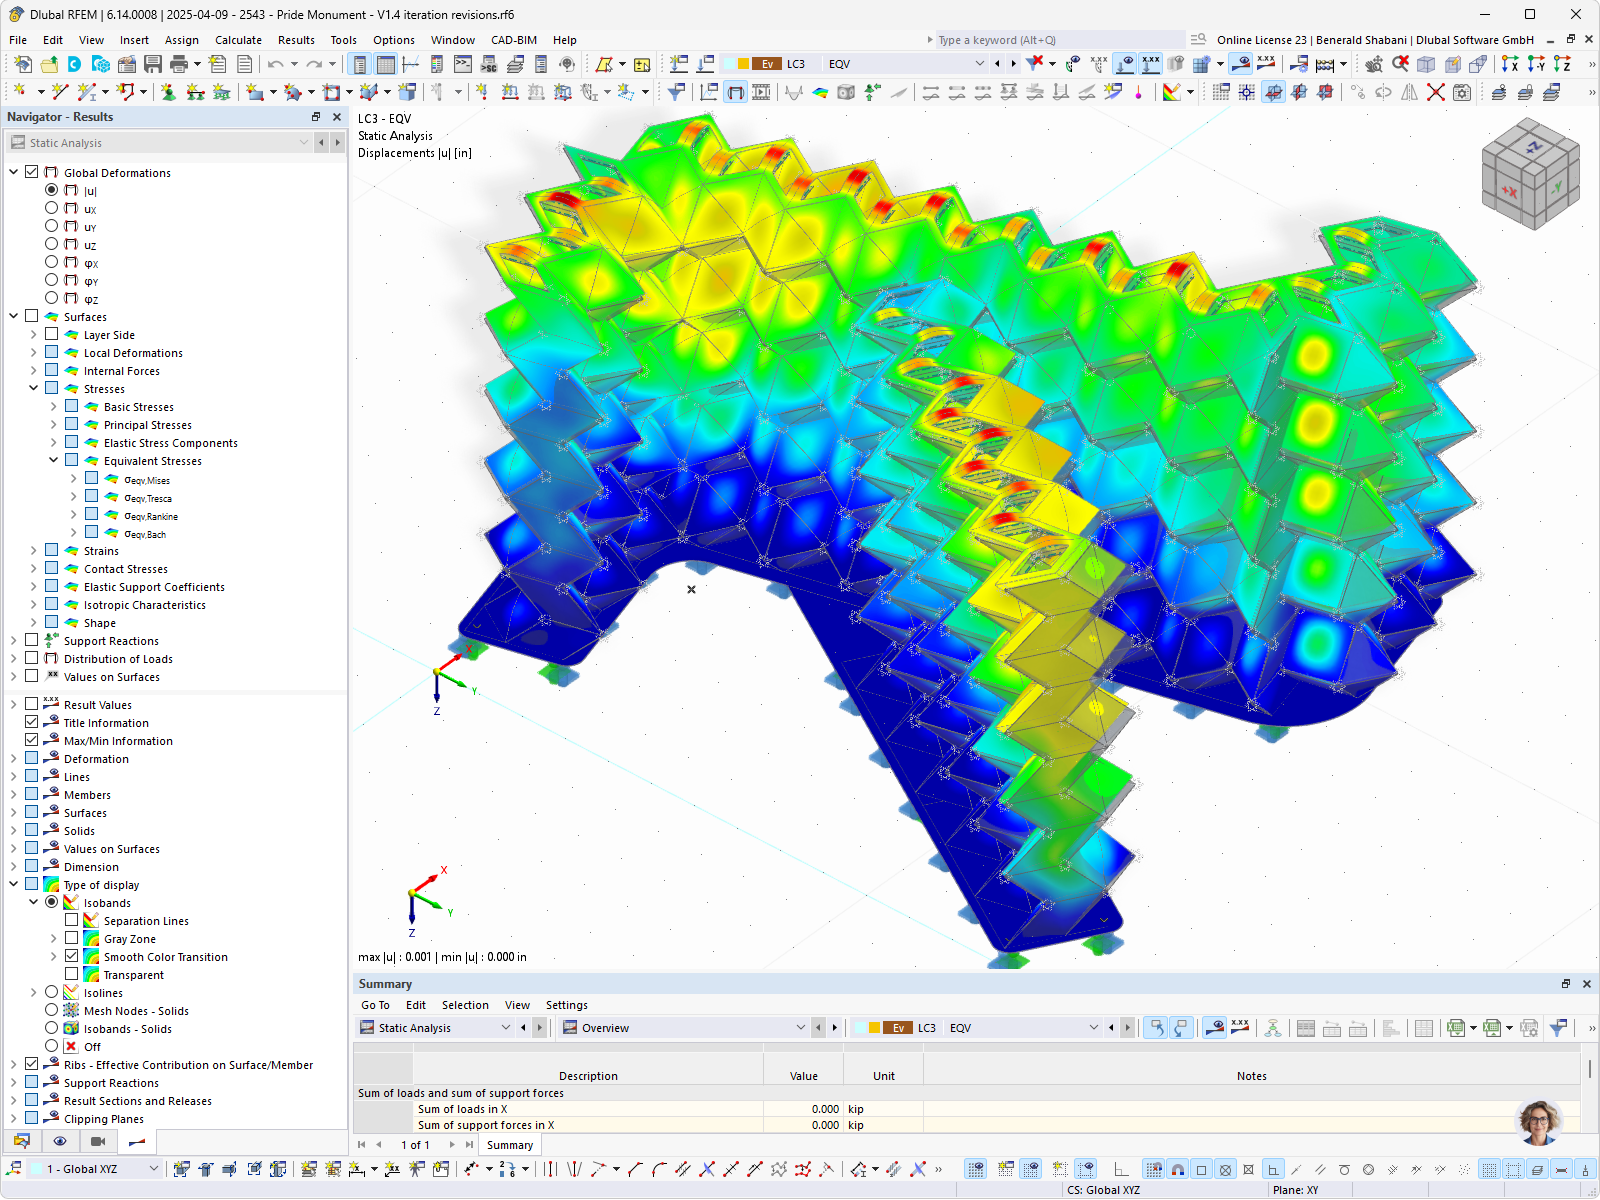Select the Isolines radio button
The image size is (1600, 1200).
pyautogui.click(x=51, y=992)
